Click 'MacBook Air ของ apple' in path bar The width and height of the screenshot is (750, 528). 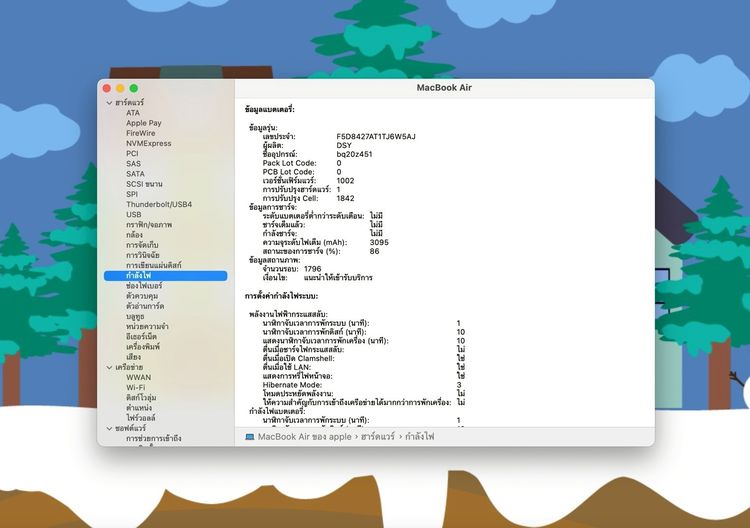point(304,436)
